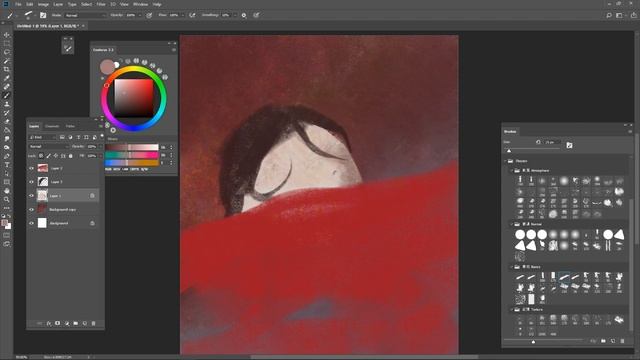The width and height of the screenshot is (640, 360).
Task: Click the Coolorus saturation-value square
Action: click(x=133, y=98)
